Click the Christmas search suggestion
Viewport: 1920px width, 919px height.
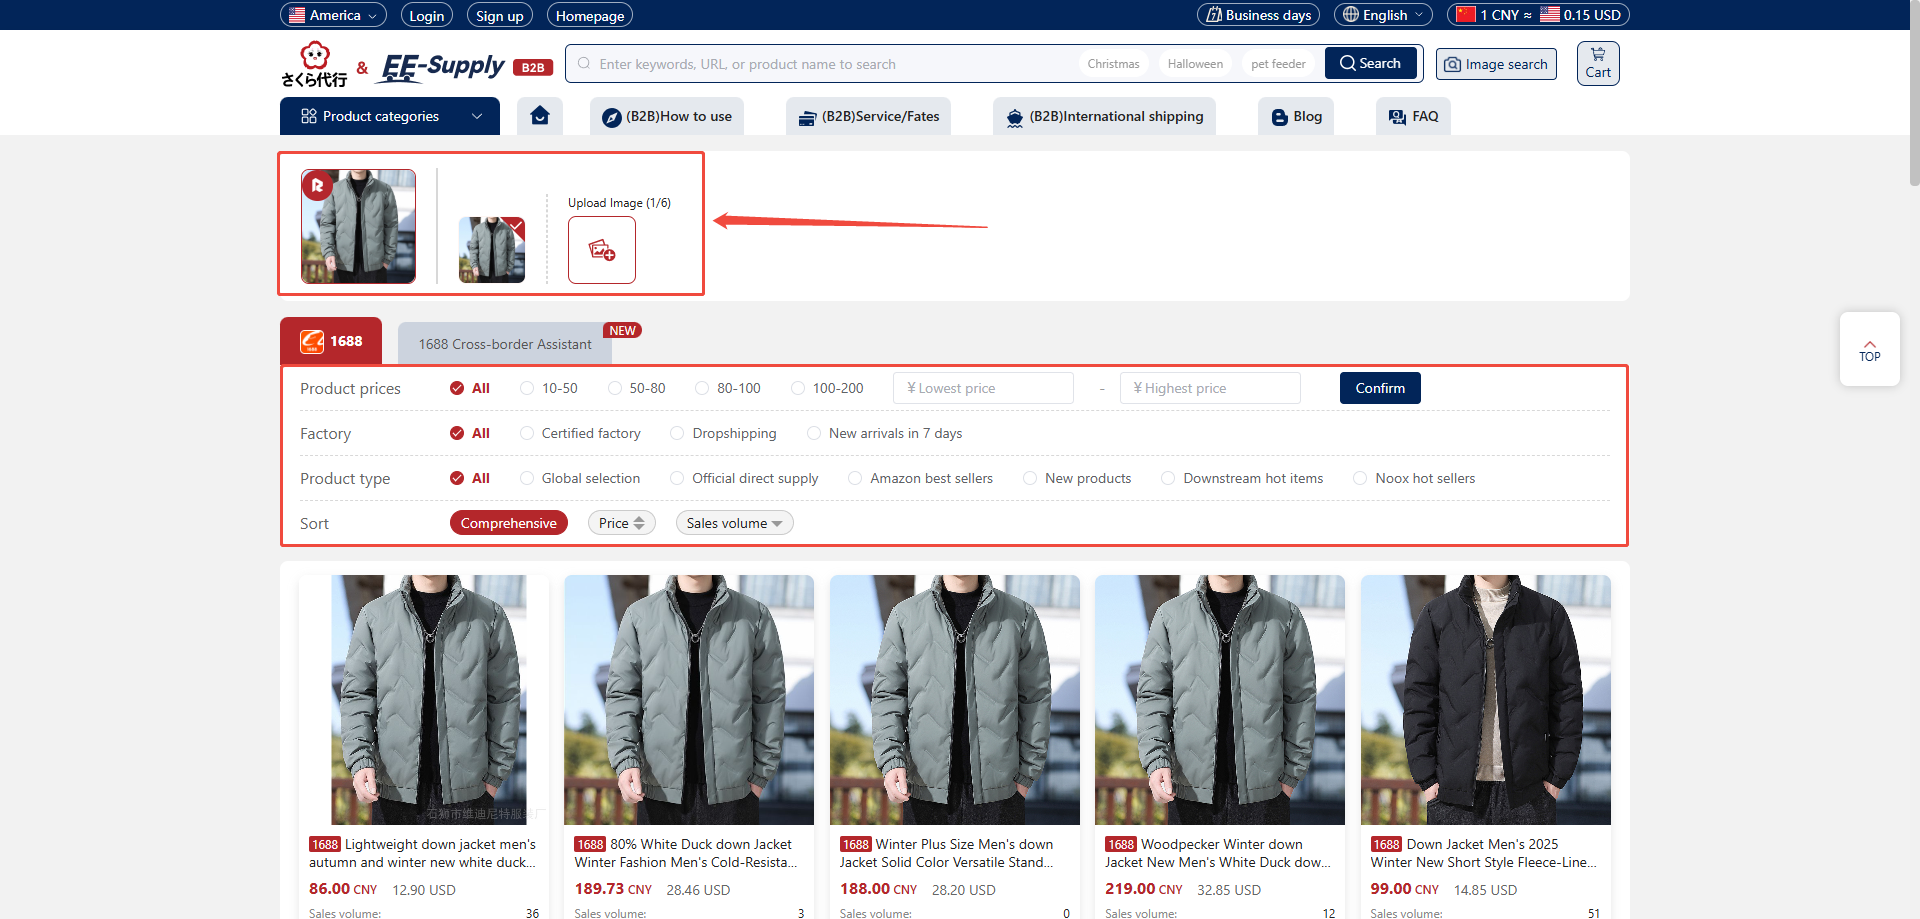tap(1113, 64)
